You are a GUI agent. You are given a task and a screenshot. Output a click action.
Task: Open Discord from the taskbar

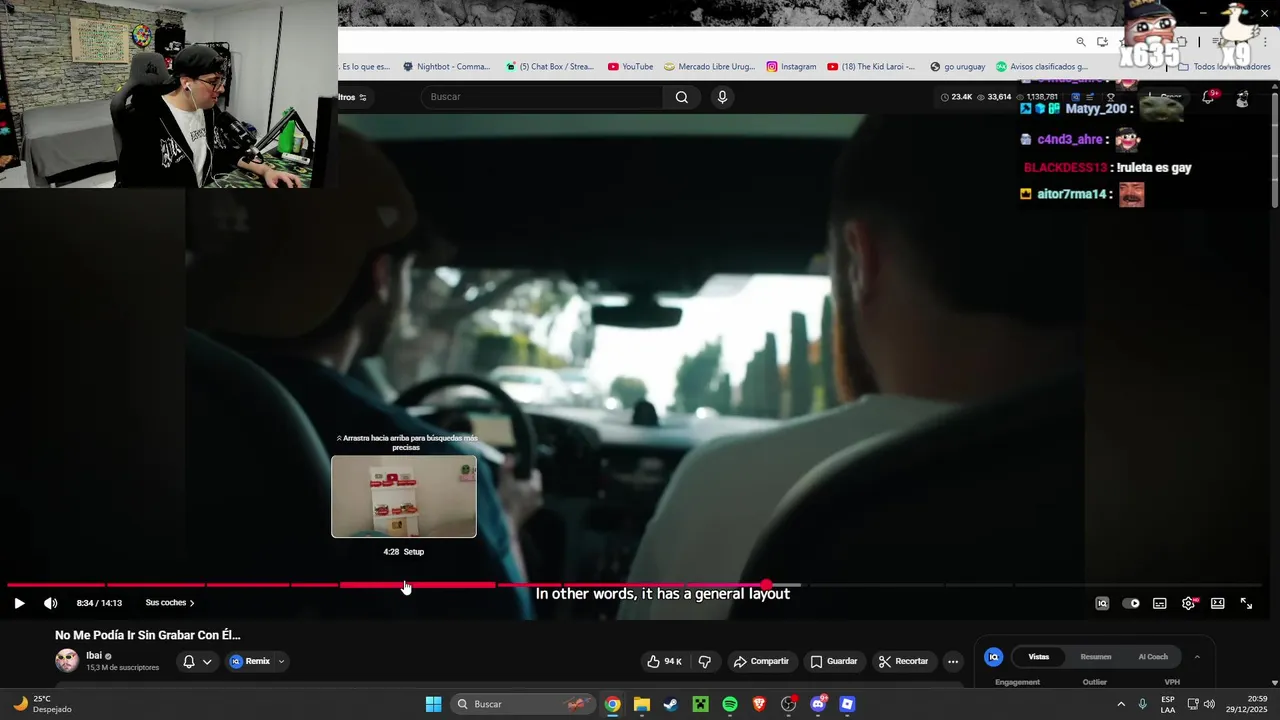coord(818,704)
